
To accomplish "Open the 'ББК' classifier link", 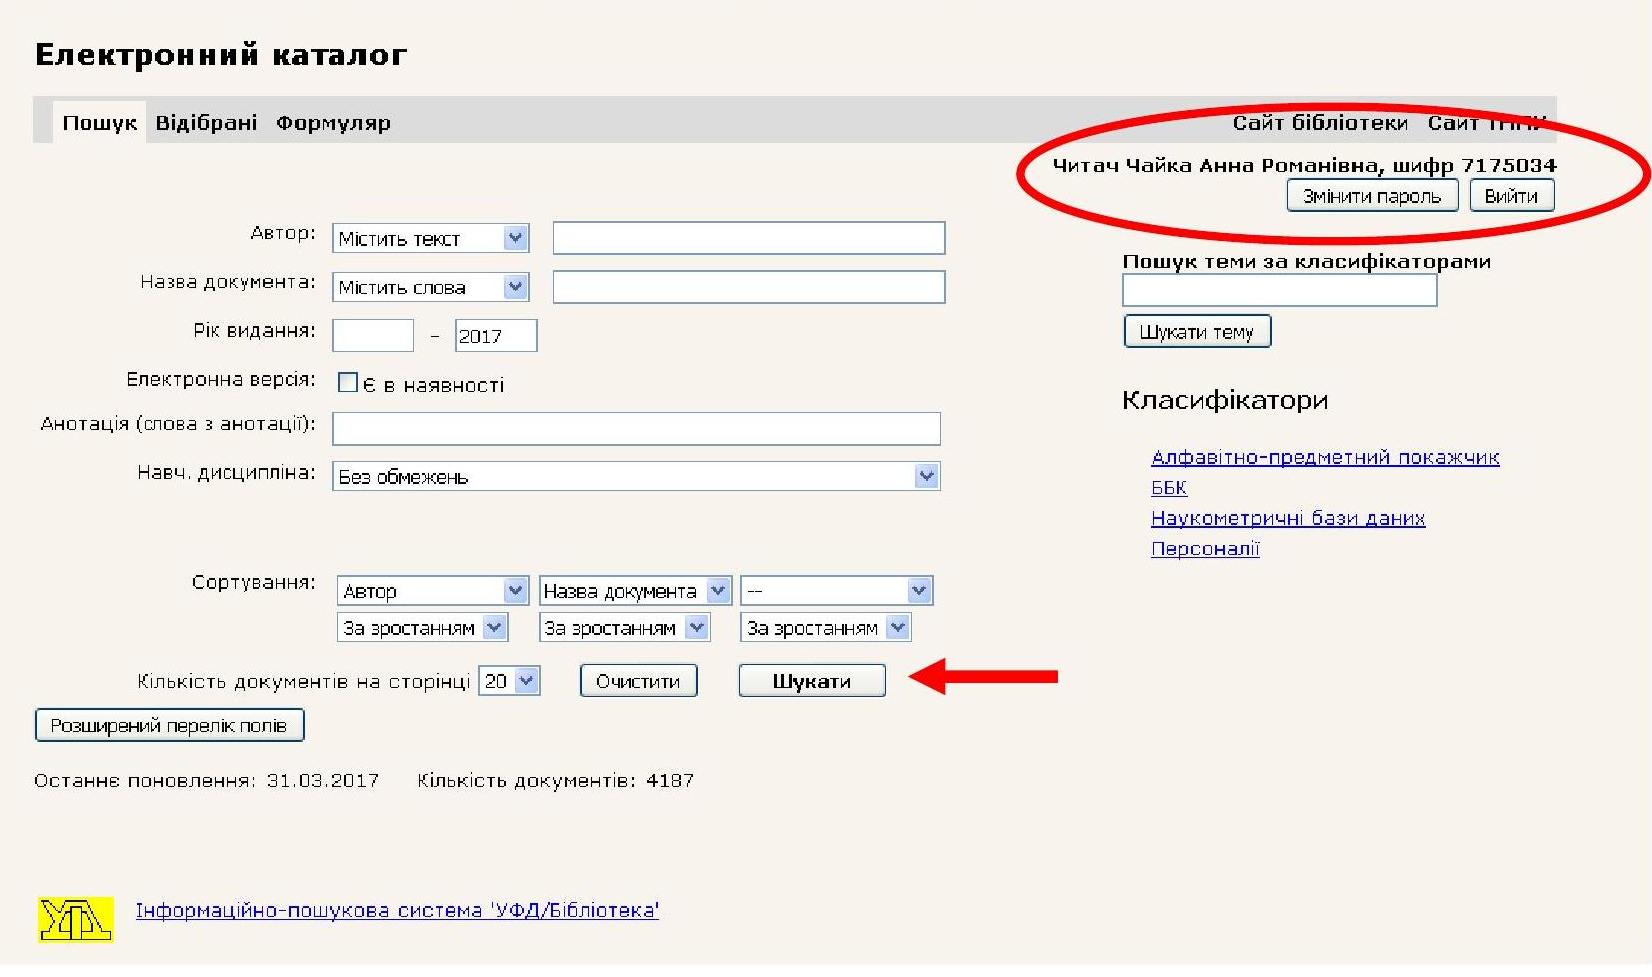I will tap(1169, 488).
